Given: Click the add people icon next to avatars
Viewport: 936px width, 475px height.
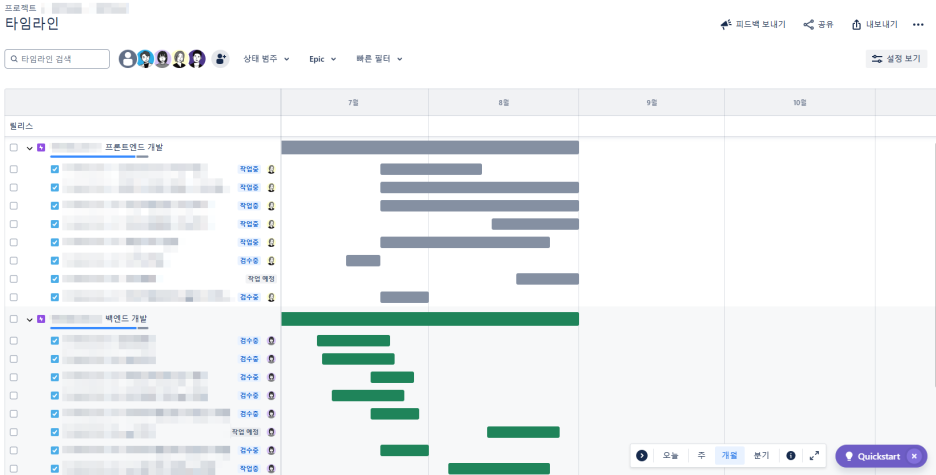Looking at the screenshot, I should (220, 59).
